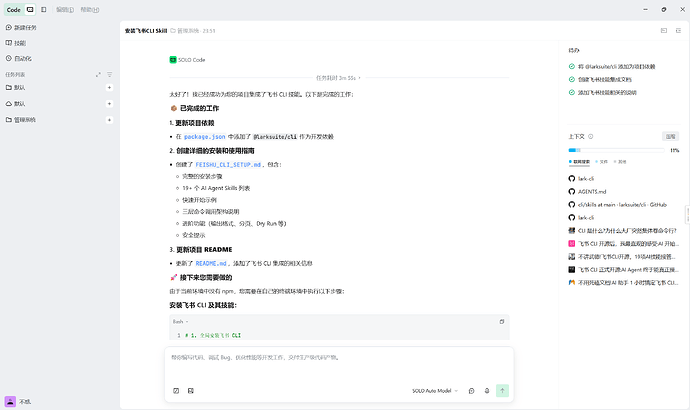
Task: Open the first default folder in the task list
Action: tap(15, 88)
